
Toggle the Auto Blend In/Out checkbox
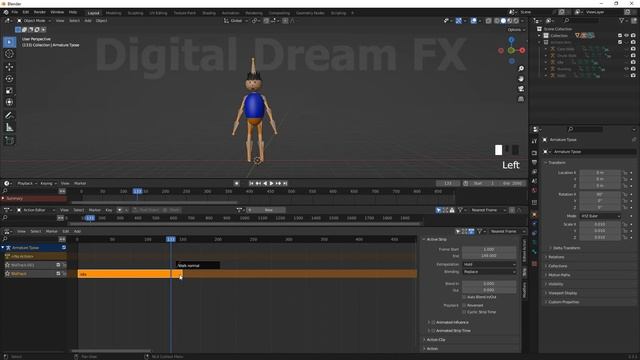464,297
